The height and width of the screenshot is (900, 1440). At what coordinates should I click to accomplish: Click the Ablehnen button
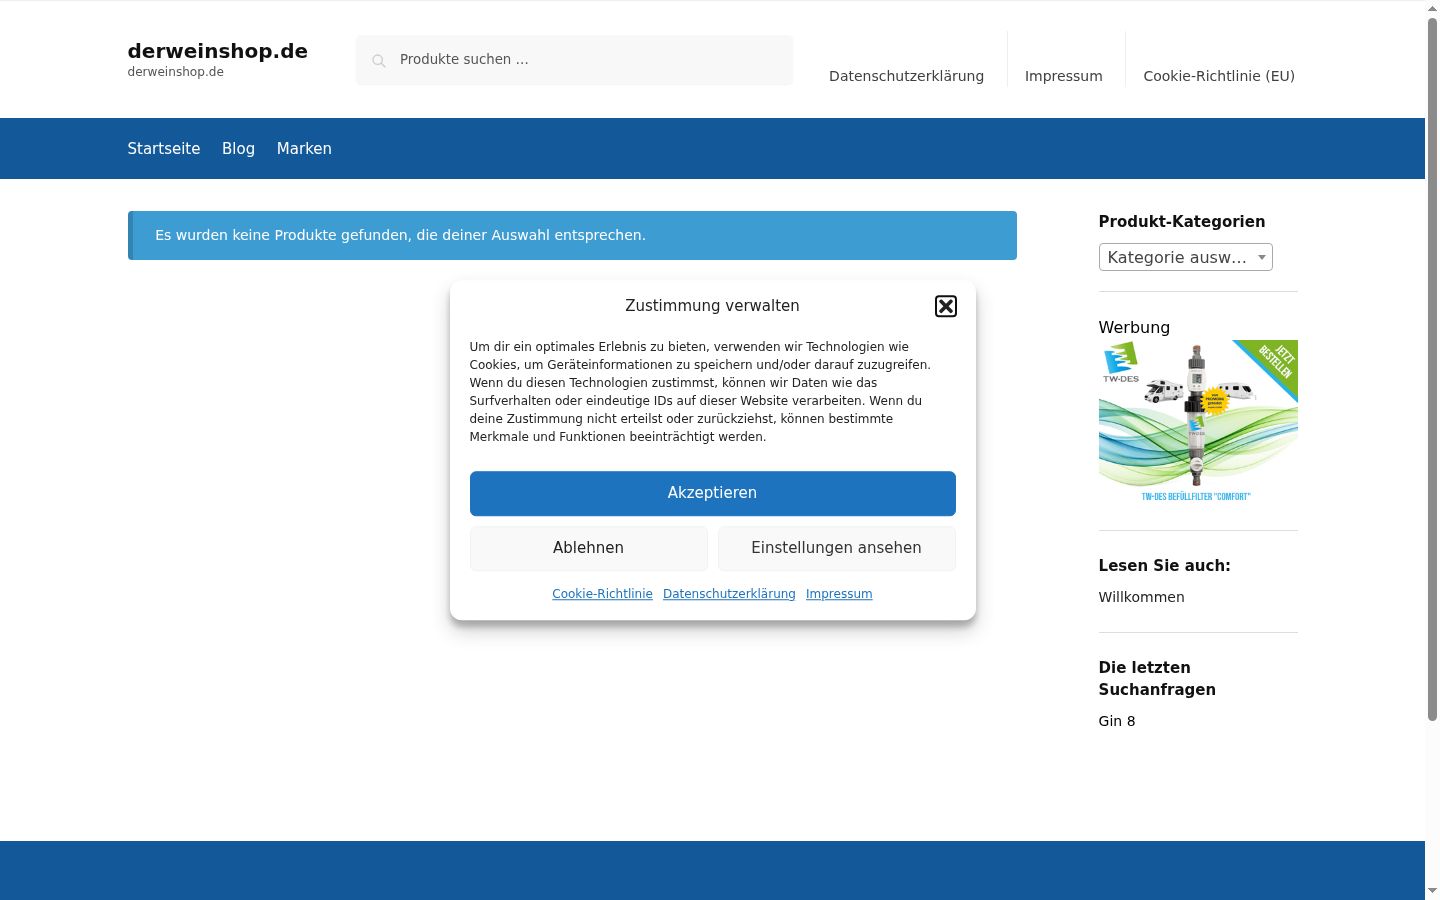point(588,548)
